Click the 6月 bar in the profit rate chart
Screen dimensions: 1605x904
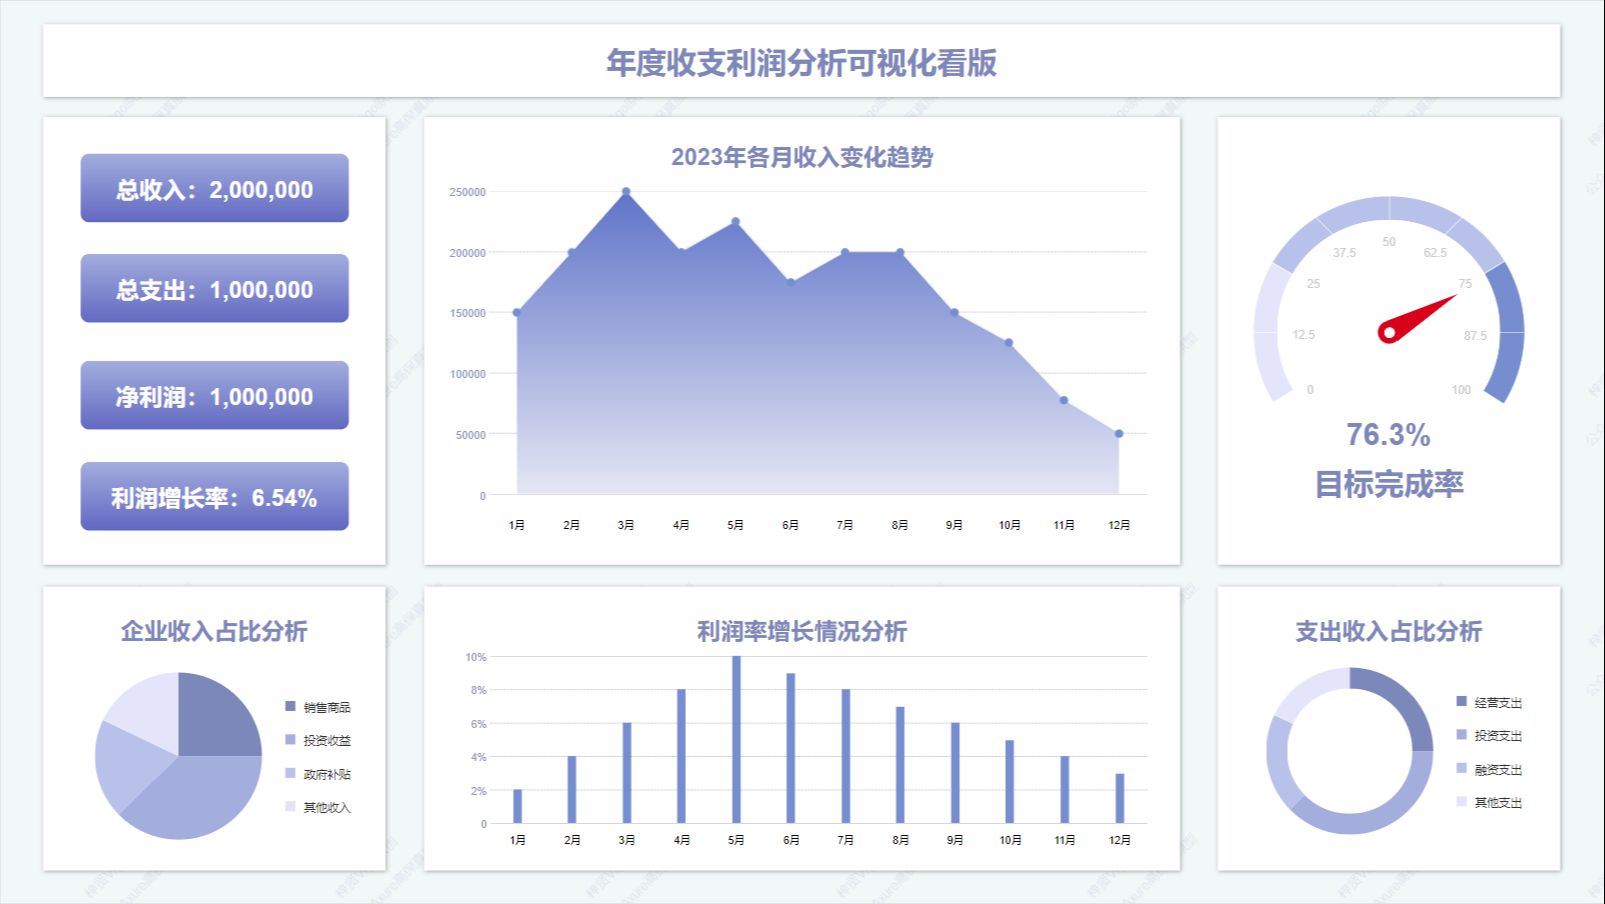click(791, 748)
